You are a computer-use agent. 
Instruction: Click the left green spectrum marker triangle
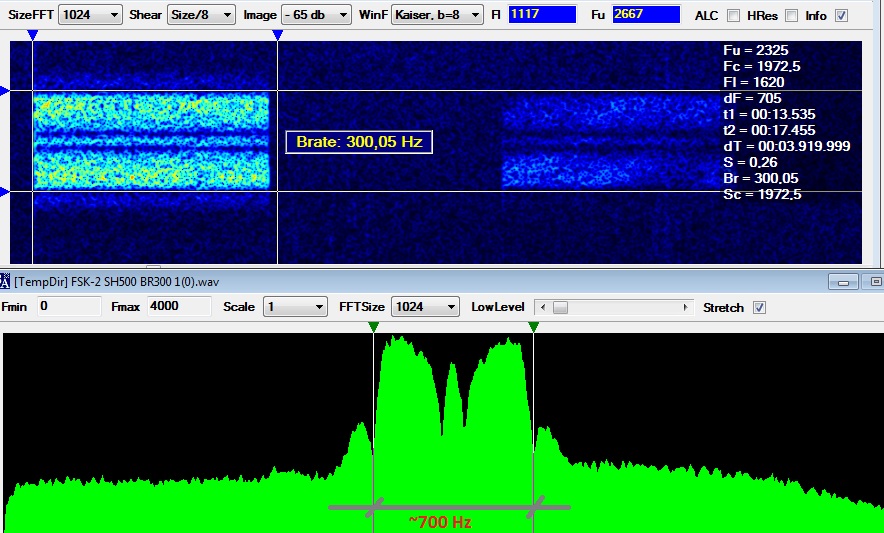point(373,327)
